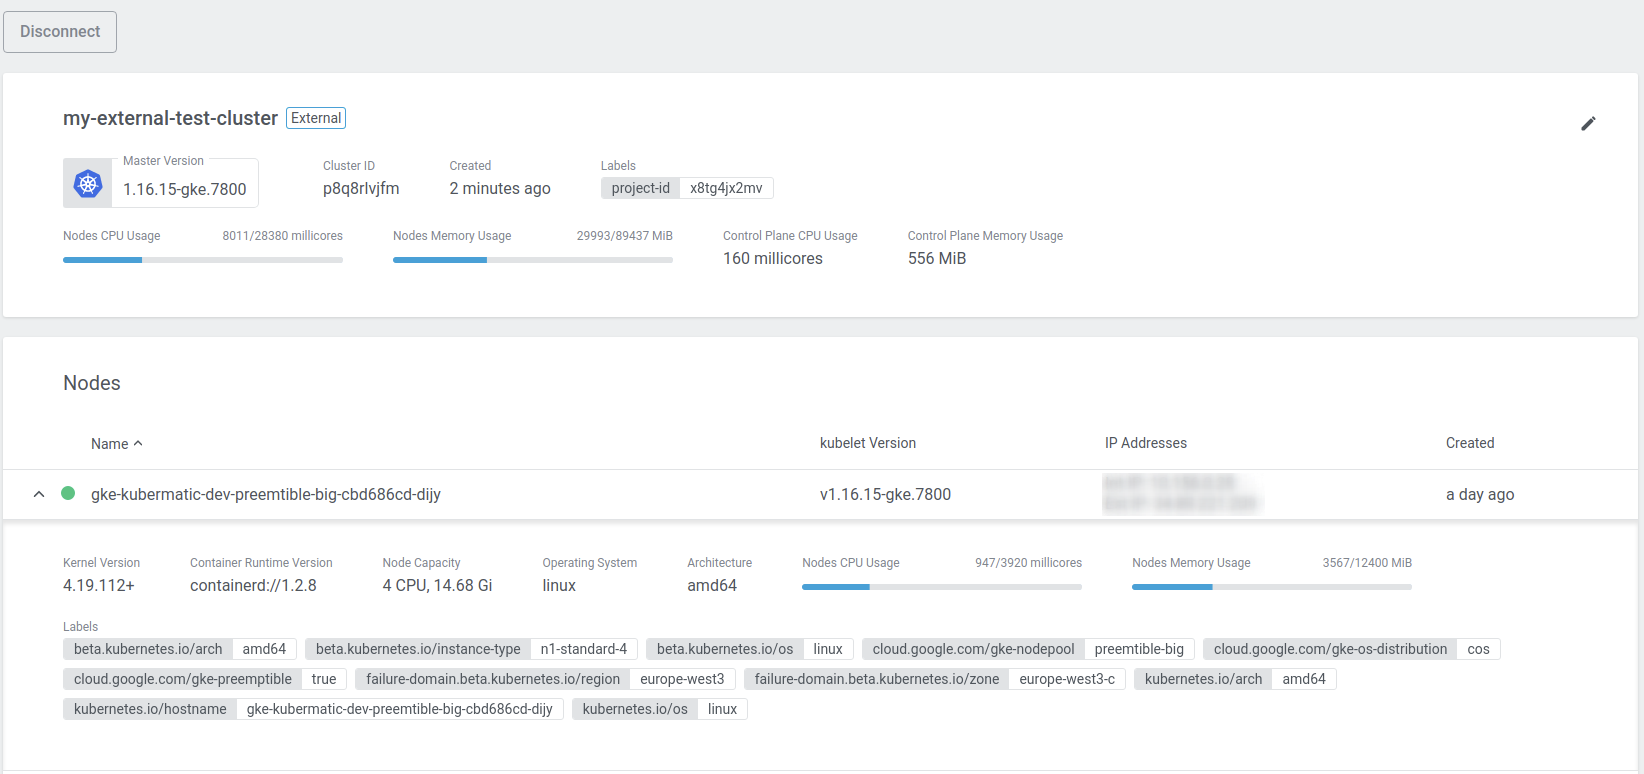Sort nodes by Name column arrow
1644x774 pixels.
(138, 444)
